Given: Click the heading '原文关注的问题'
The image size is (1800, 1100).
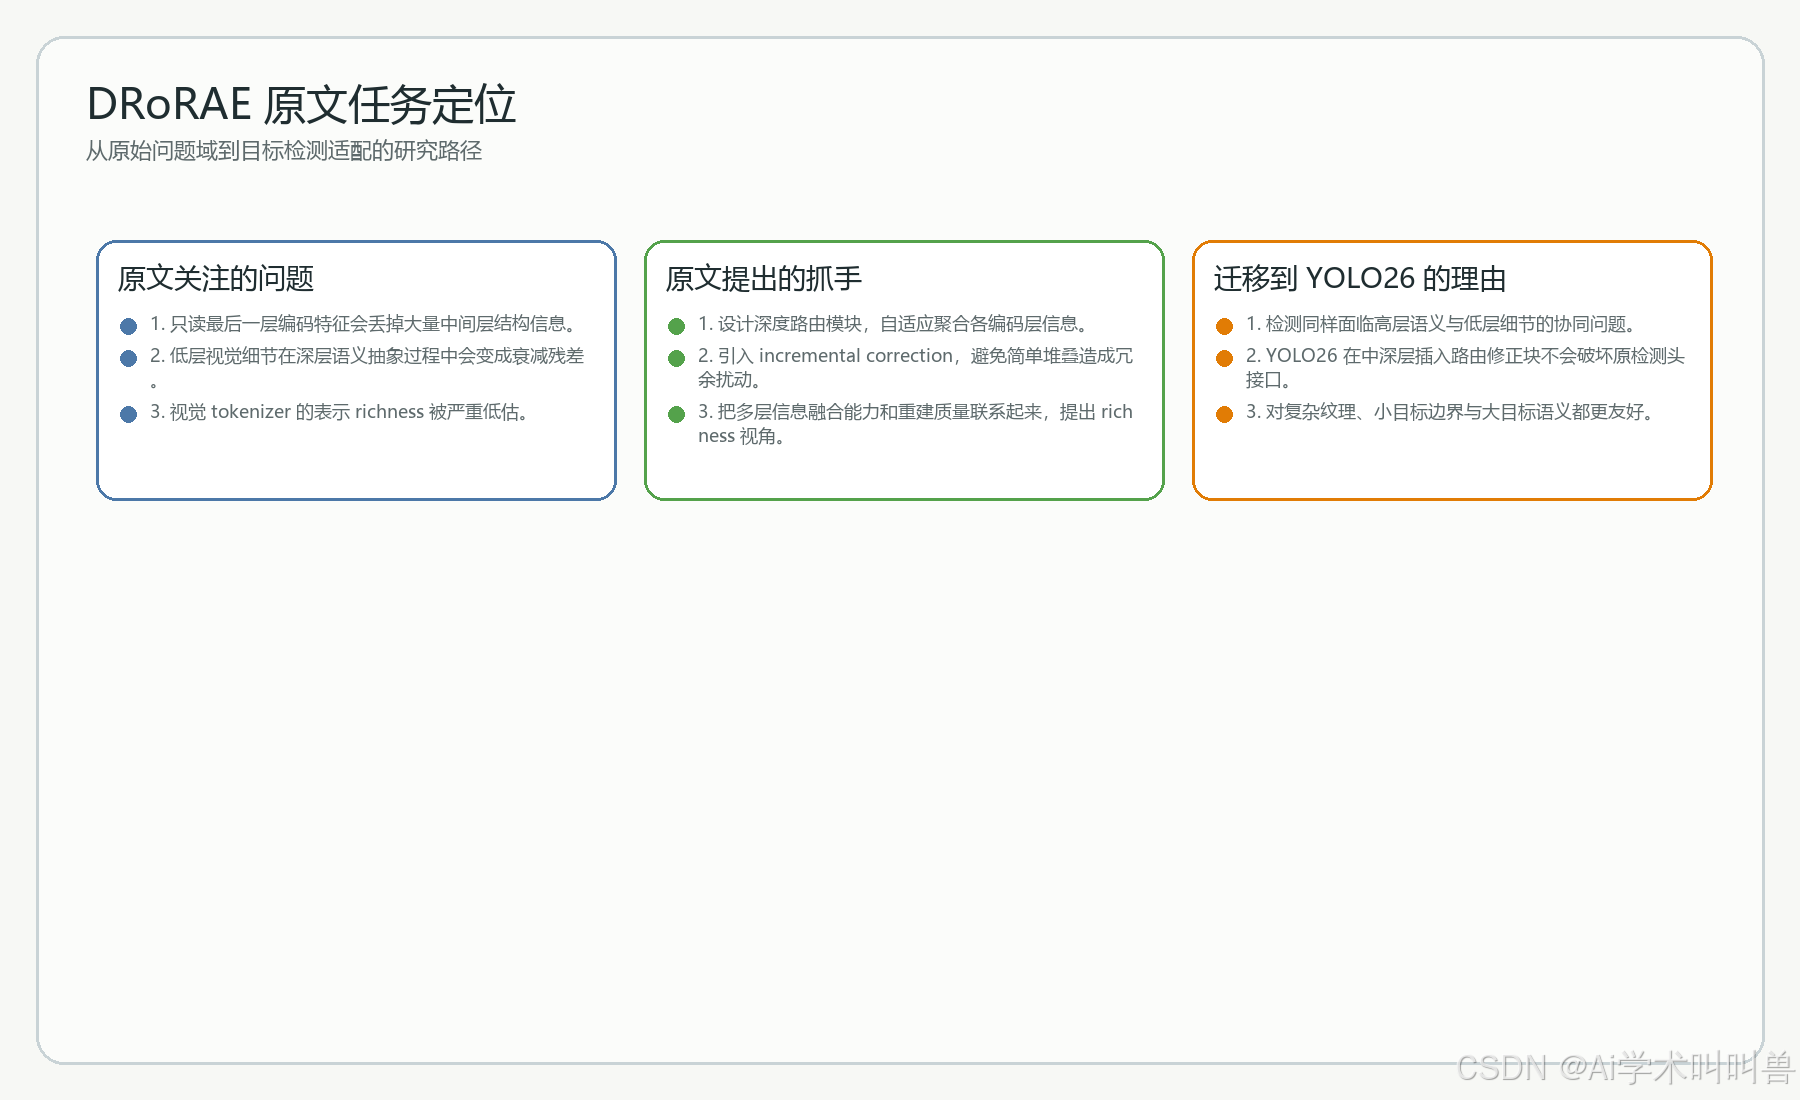Looking at the screenshot, I should coord(216,278).
